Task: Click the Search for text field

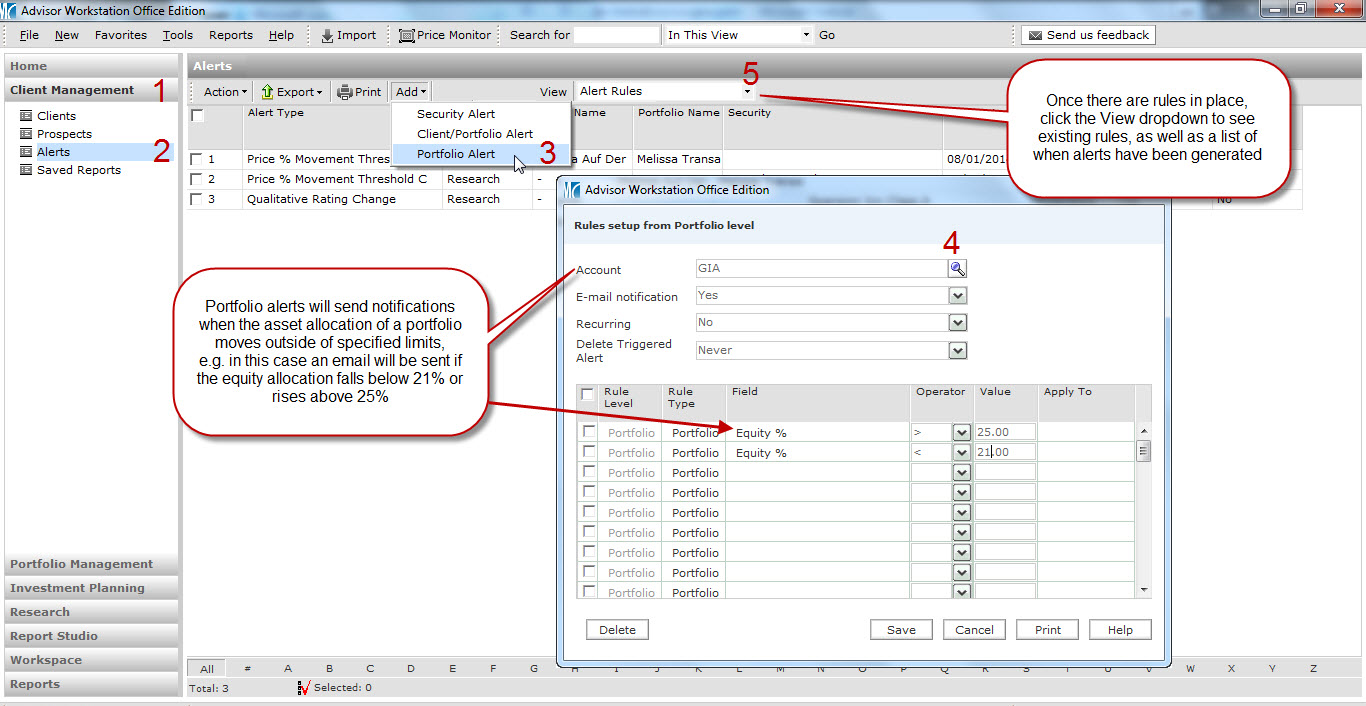Action: 616,35
